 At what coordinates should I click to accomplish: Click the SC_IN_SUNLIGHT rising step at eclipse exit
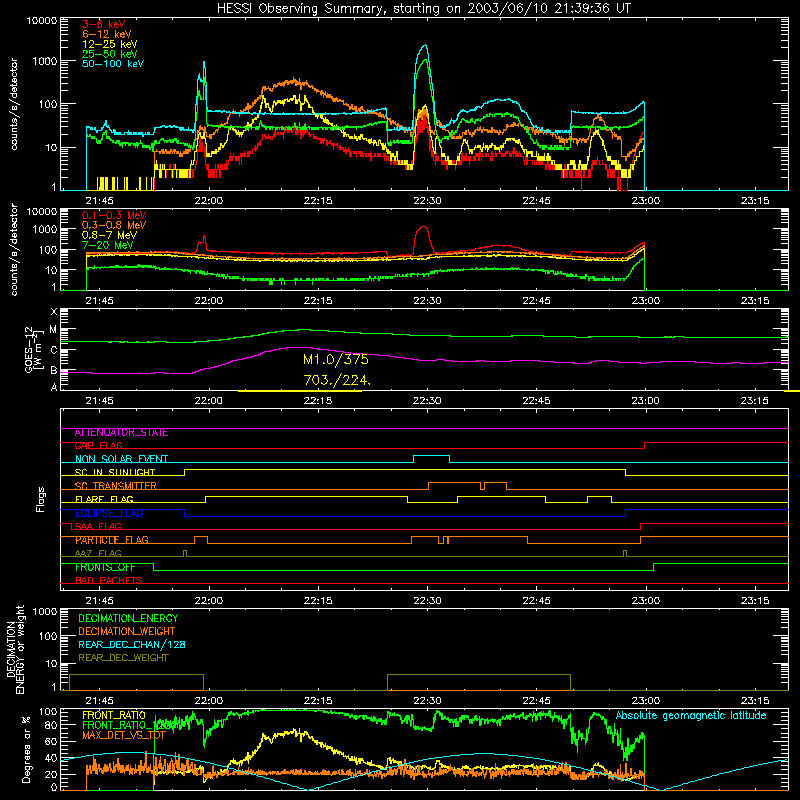click(x=185, y=472)
